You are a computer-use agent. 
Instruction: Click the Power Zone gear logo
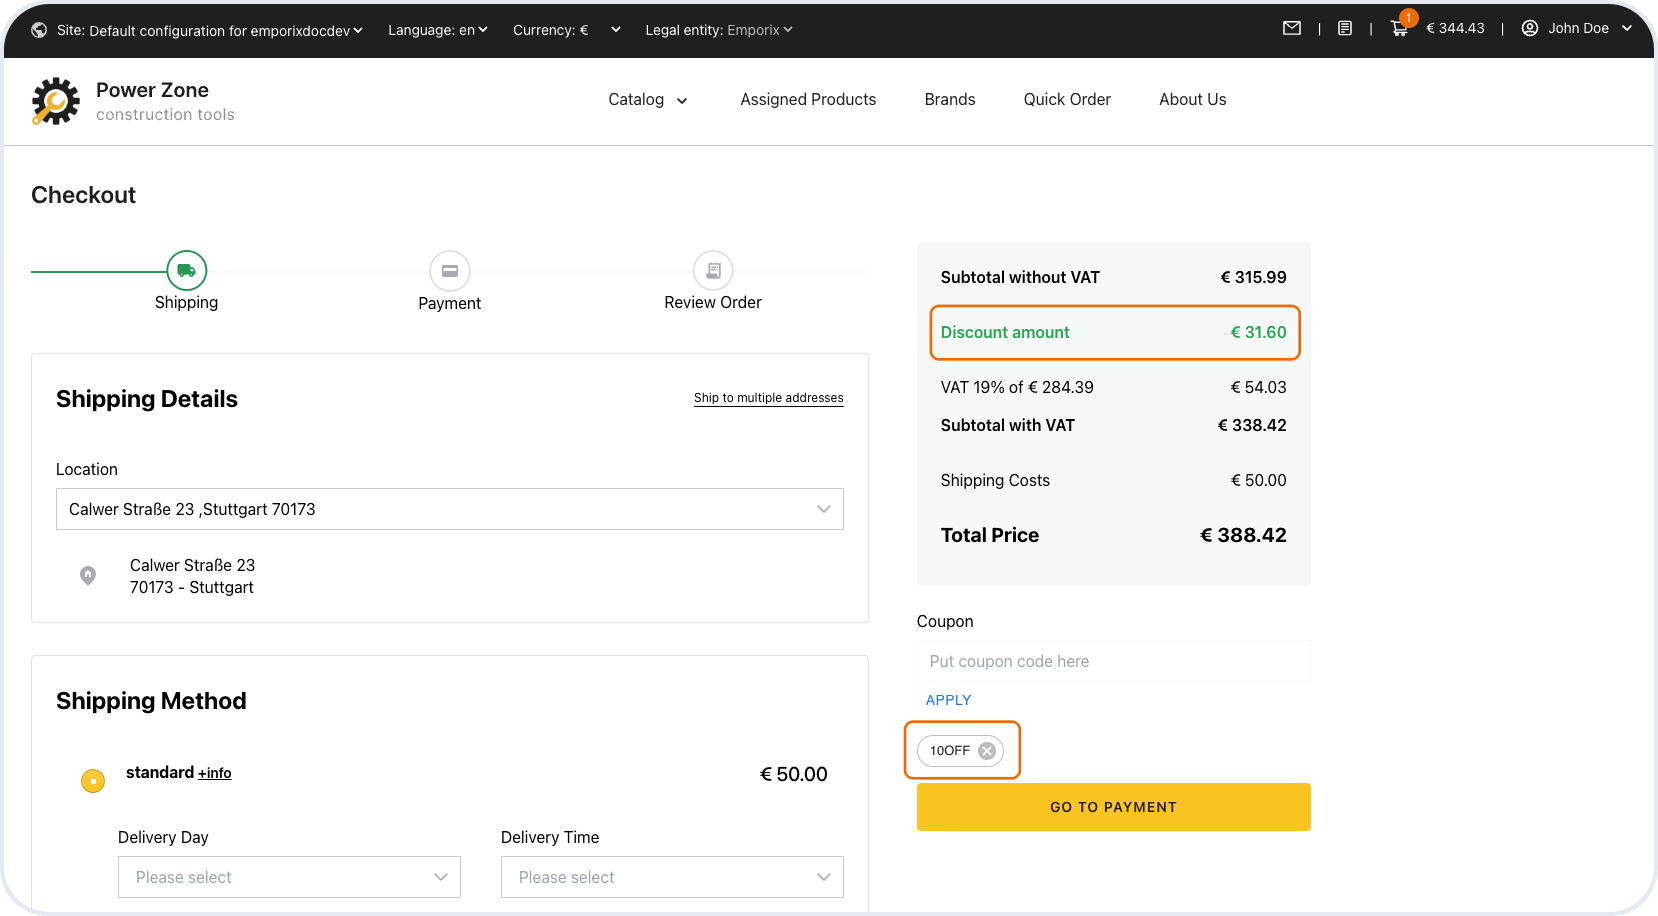55,101
